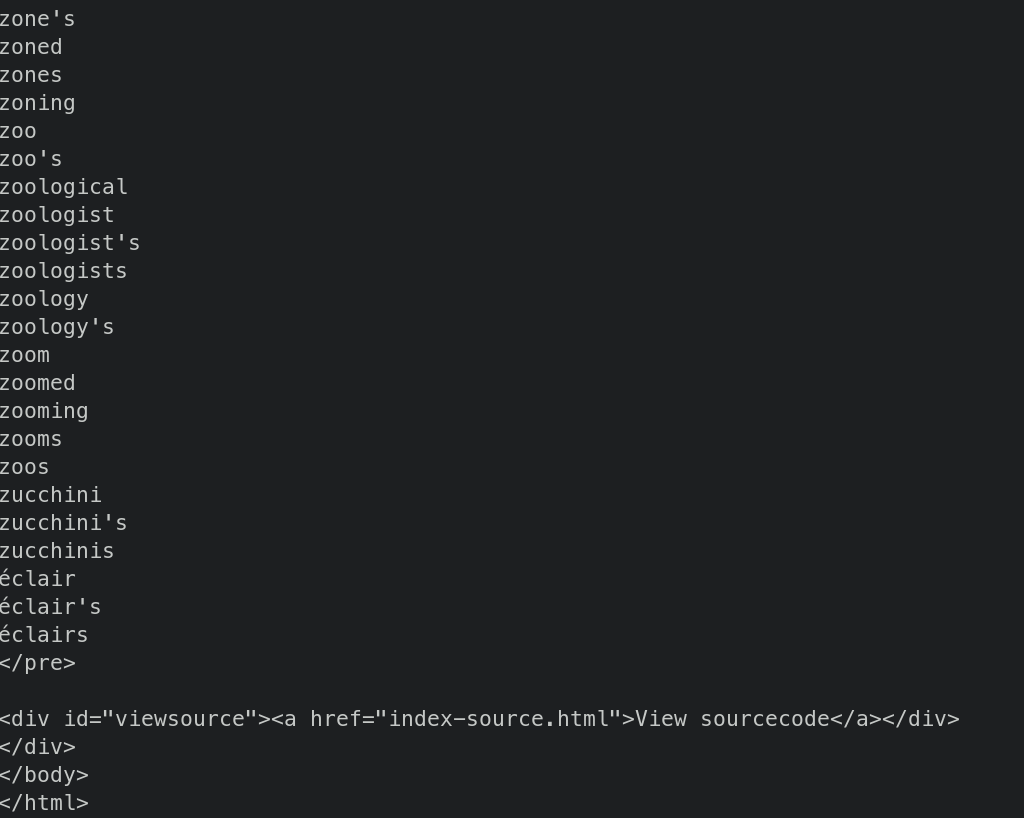The height and width of the screenshot is (818, 1024).
Task: Click the line reading "zooms"
Action: pyautogui.click(x=31, y=439)
